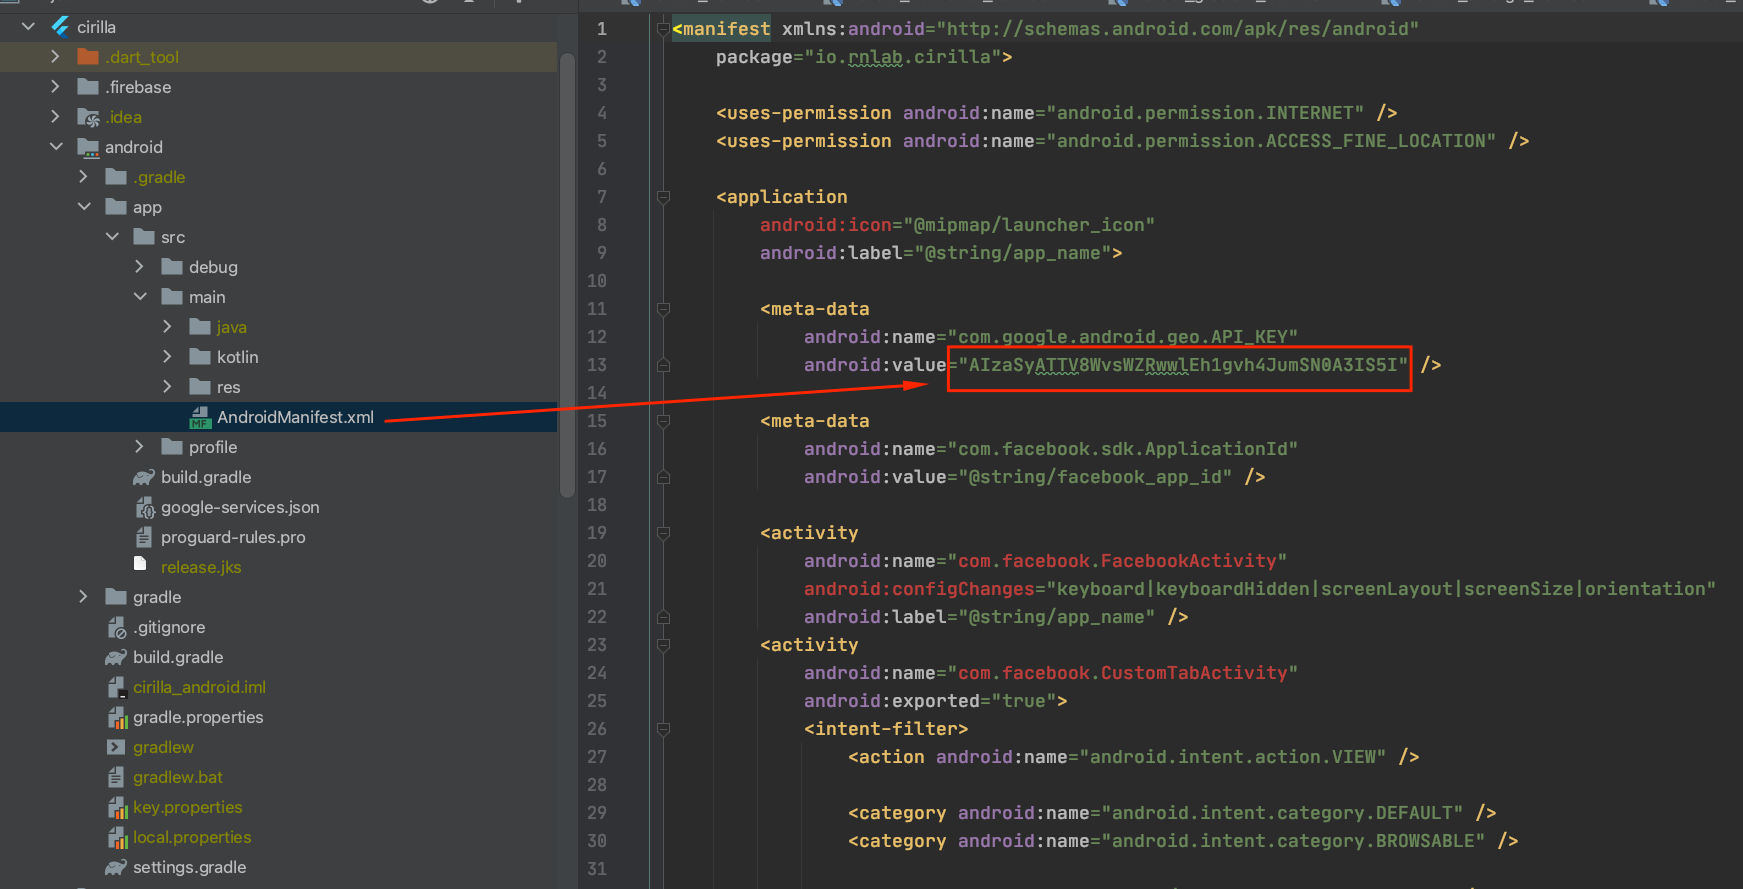Click the release.jks file icon
1743x889 pixels.
point(141,565)
